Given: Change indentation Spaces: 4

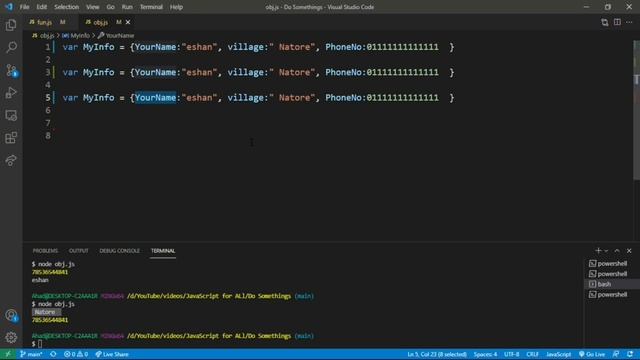Looking at the screenshot, I should (485, 354).
